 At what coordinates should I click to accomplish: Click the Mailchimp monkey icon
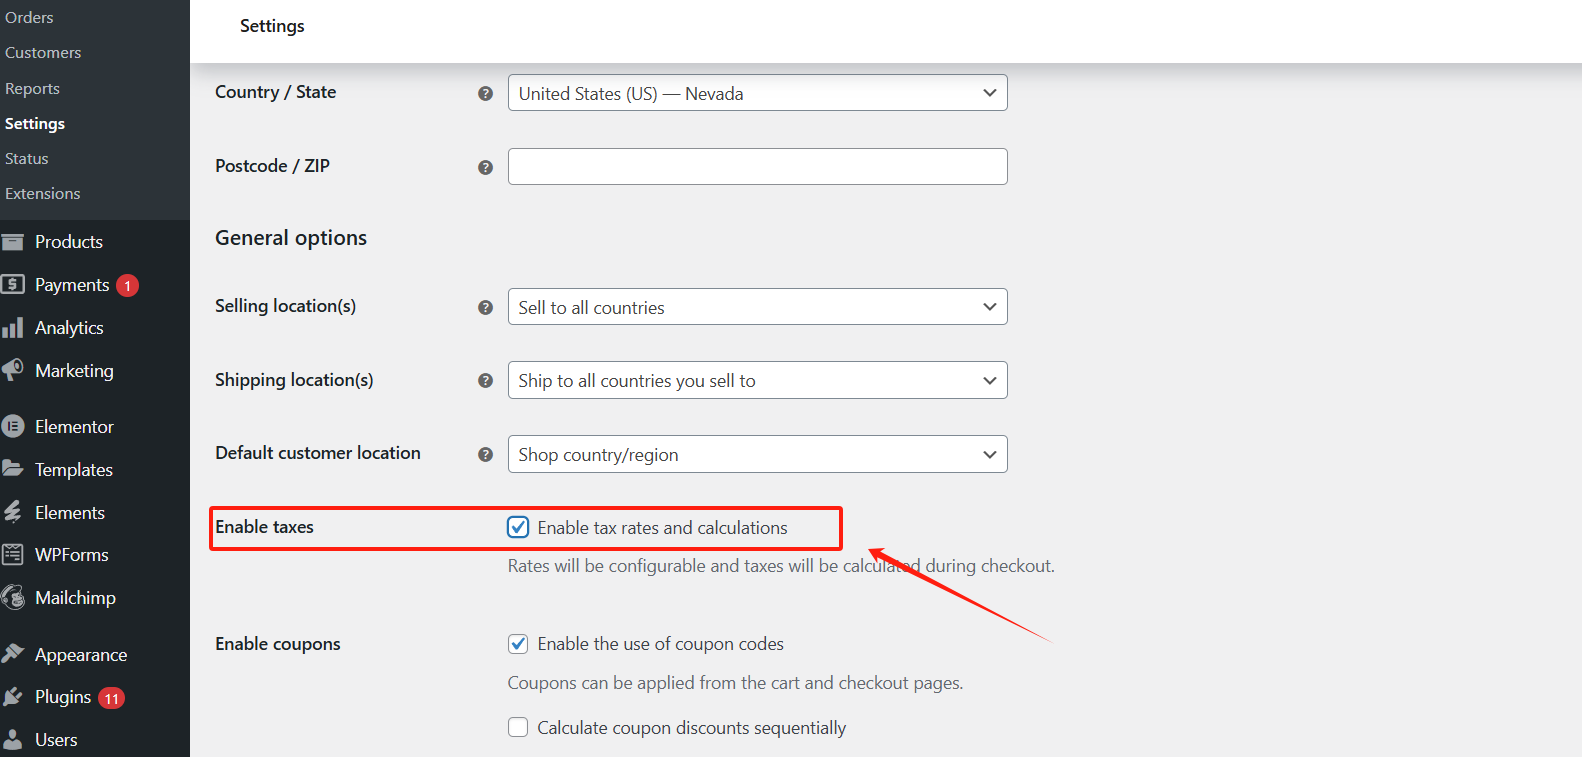coord(13,598)
